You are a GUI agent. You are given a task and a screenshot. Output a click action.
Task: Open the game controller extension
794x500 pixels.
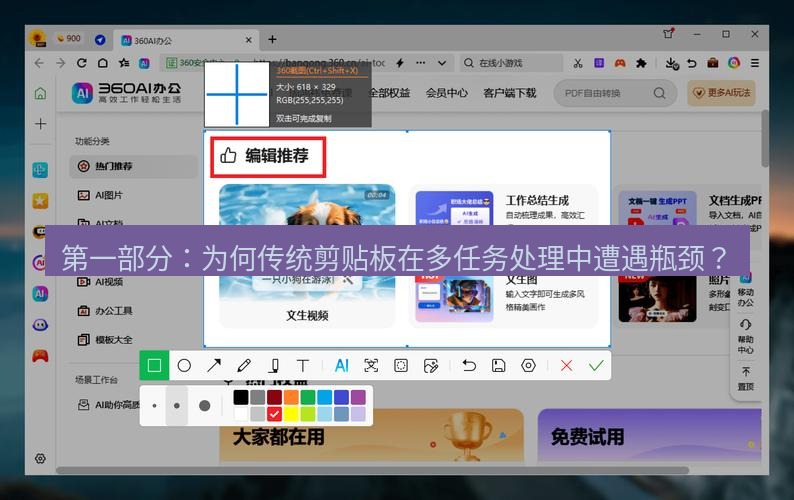click(620, 63)
